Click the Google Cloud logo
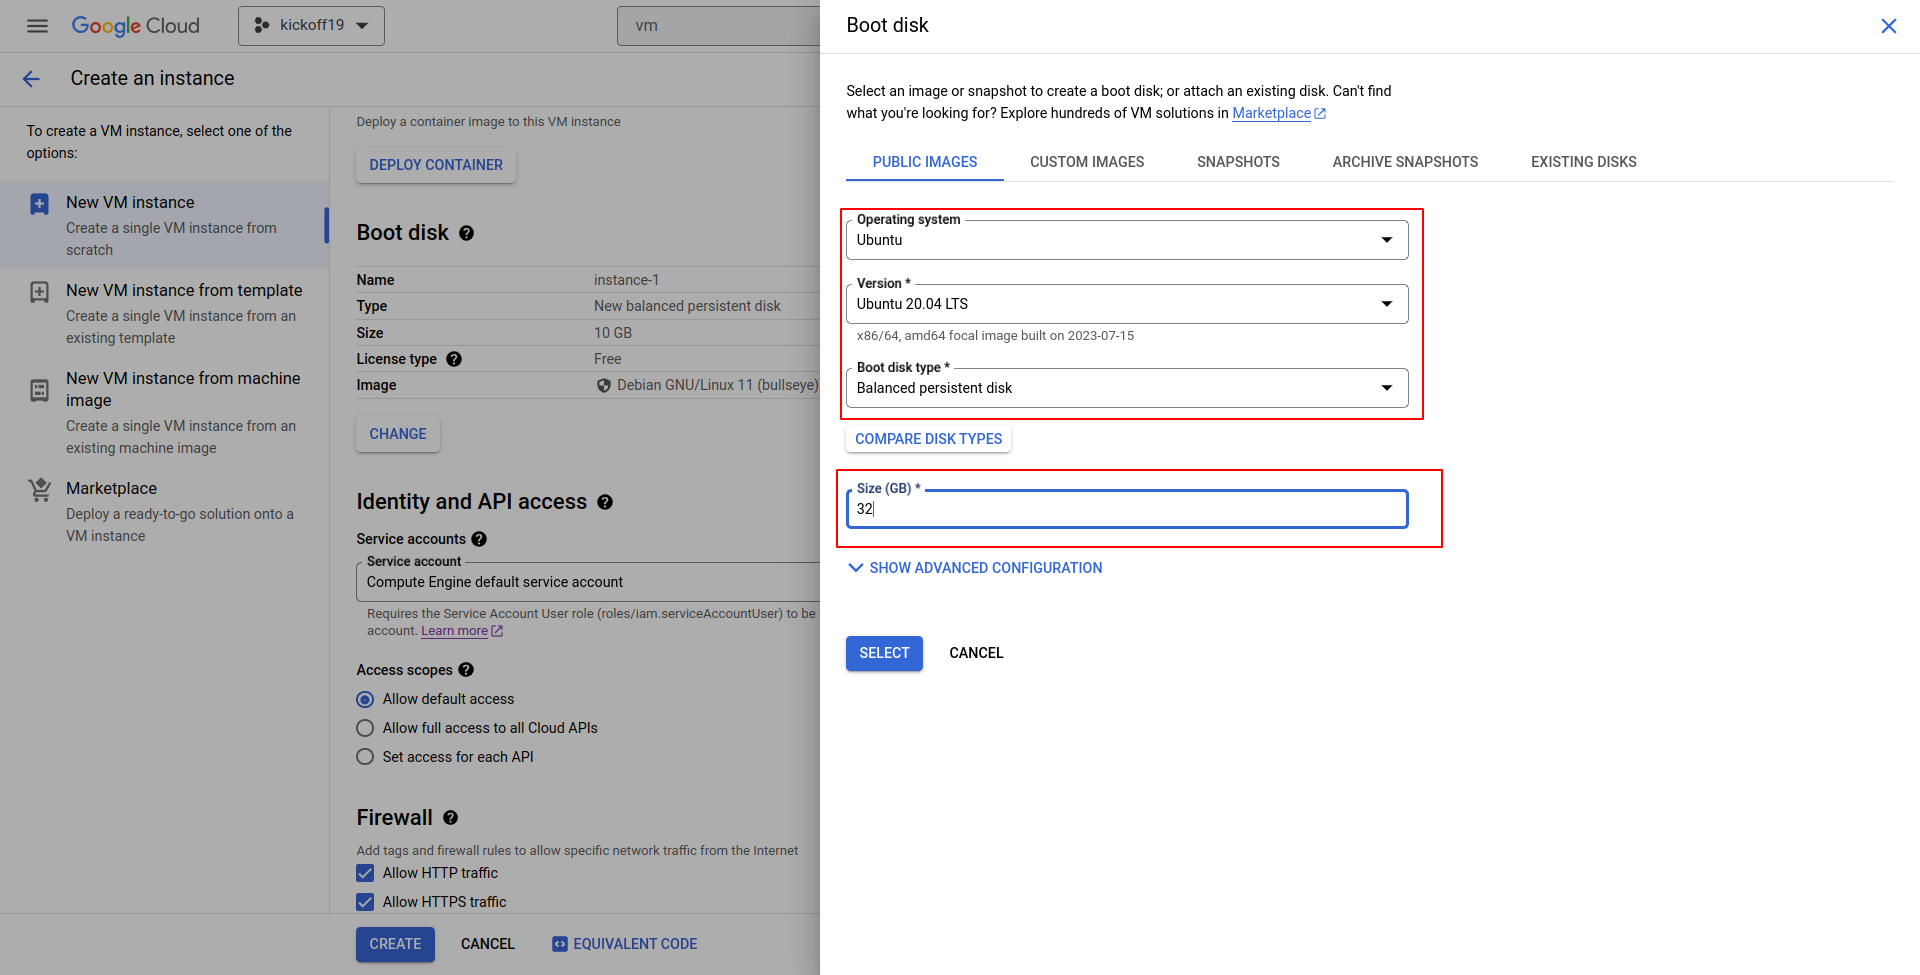Viewport: 1920px width, 975px height. (136, 26)
